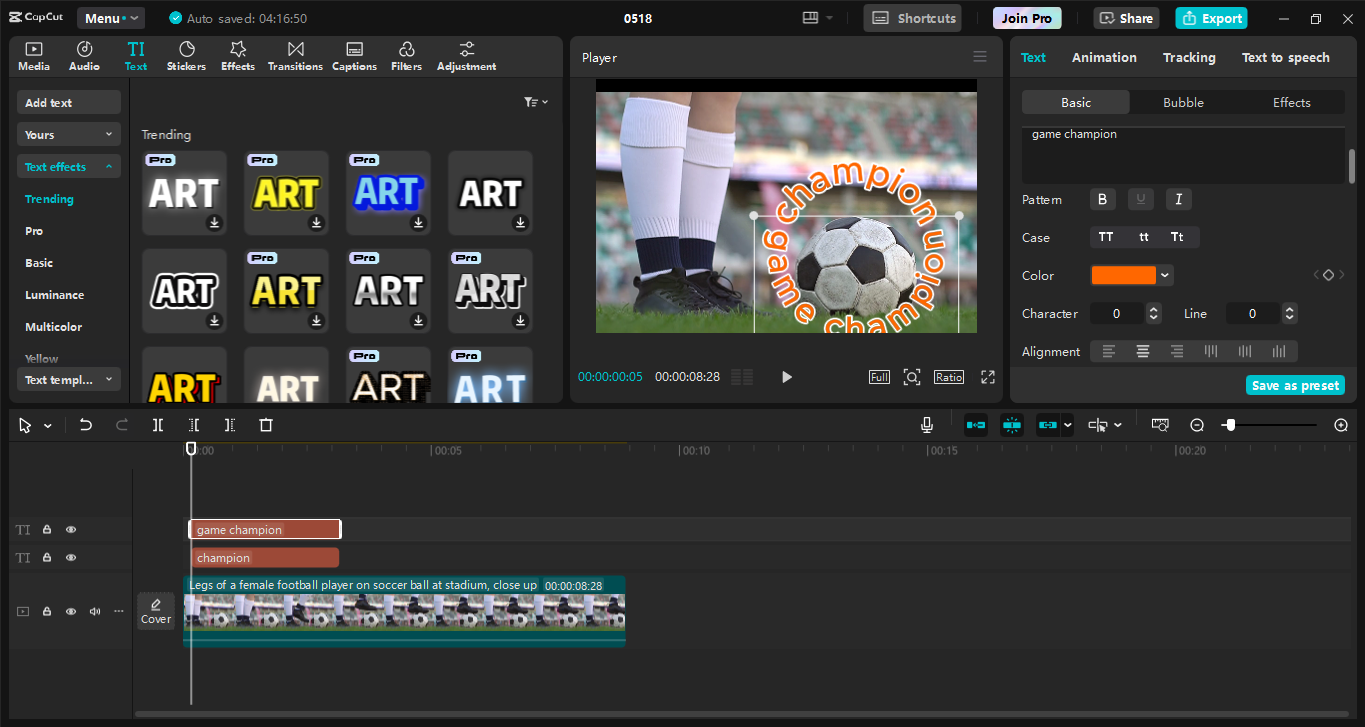Open the Record voiceover microphone icon
The image size is (1365, 727).
[927, 424]
